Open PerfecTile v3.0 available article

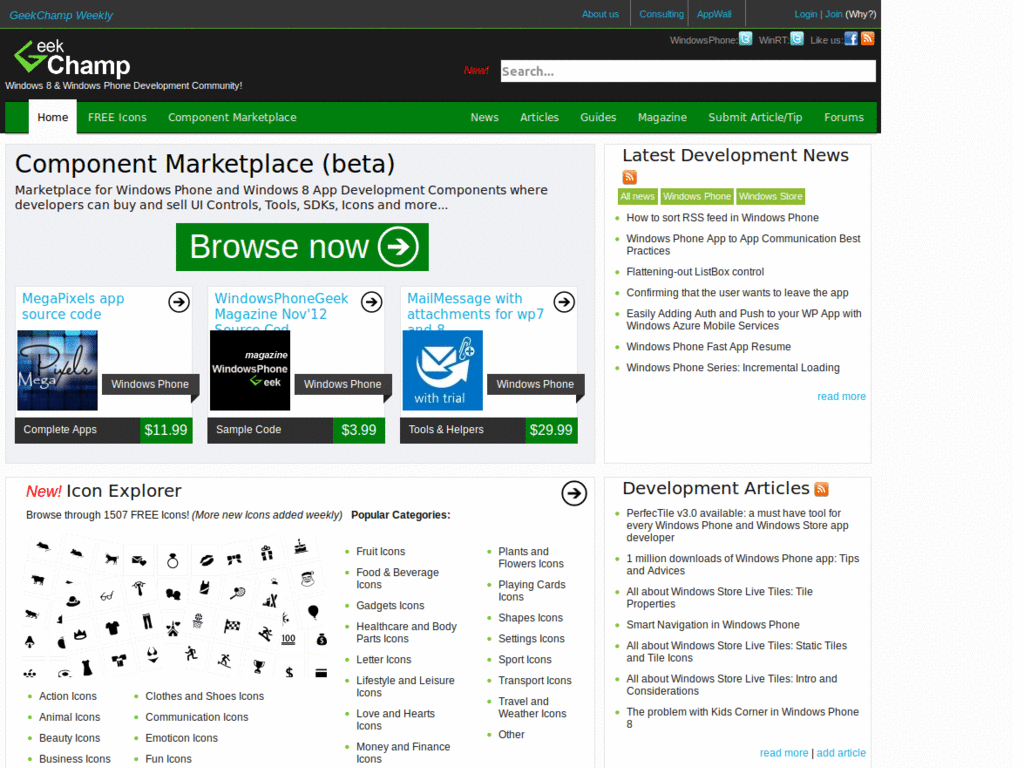pos(737,525)
